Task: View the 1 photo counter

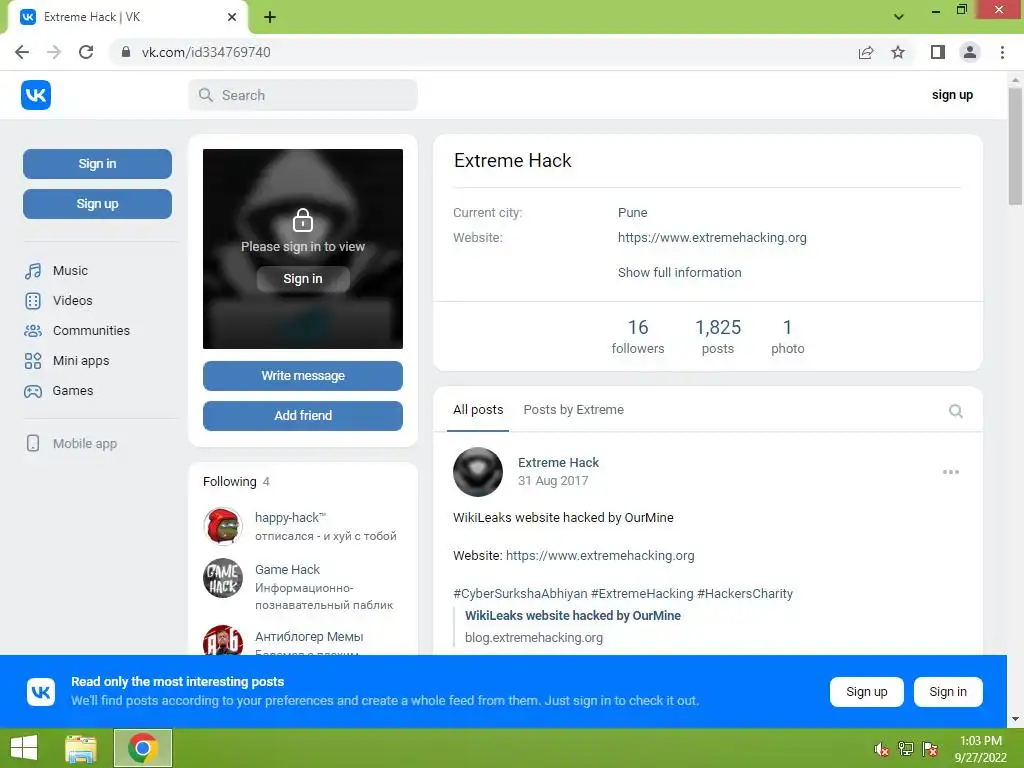Action: [788, 336]
